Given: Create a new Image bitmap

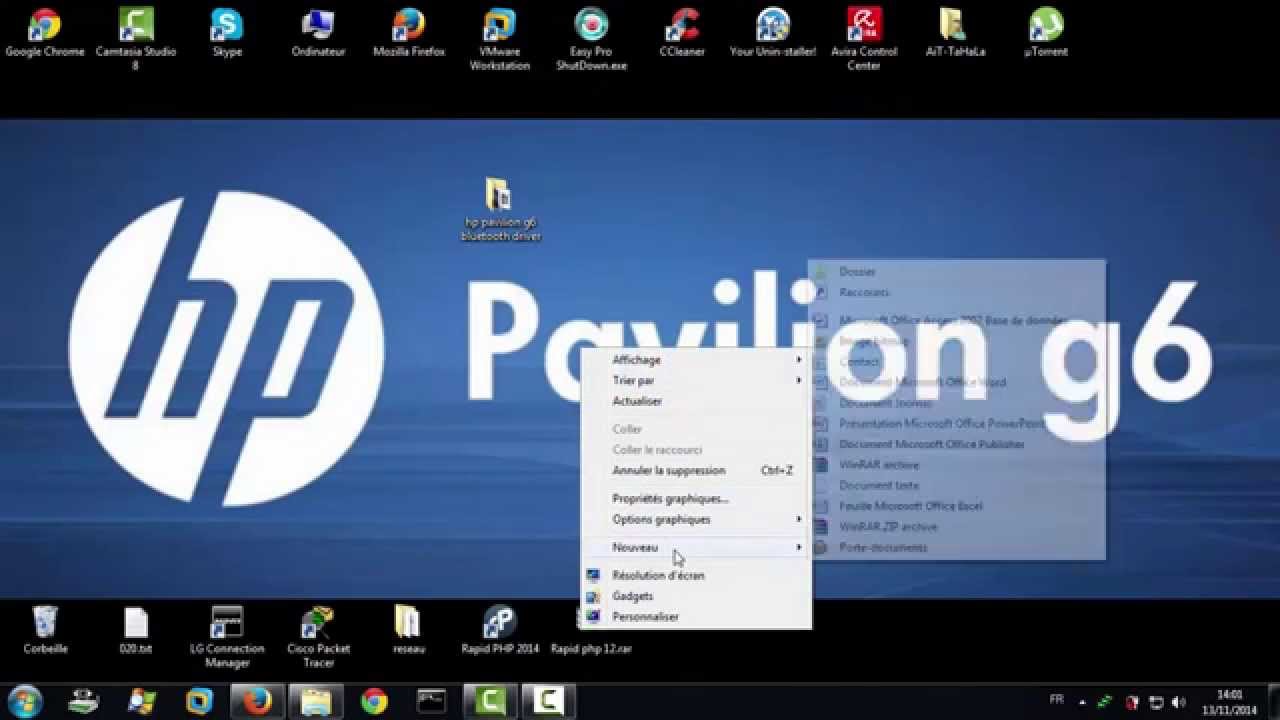Looking at the screenshot, I should pos(957,341).
